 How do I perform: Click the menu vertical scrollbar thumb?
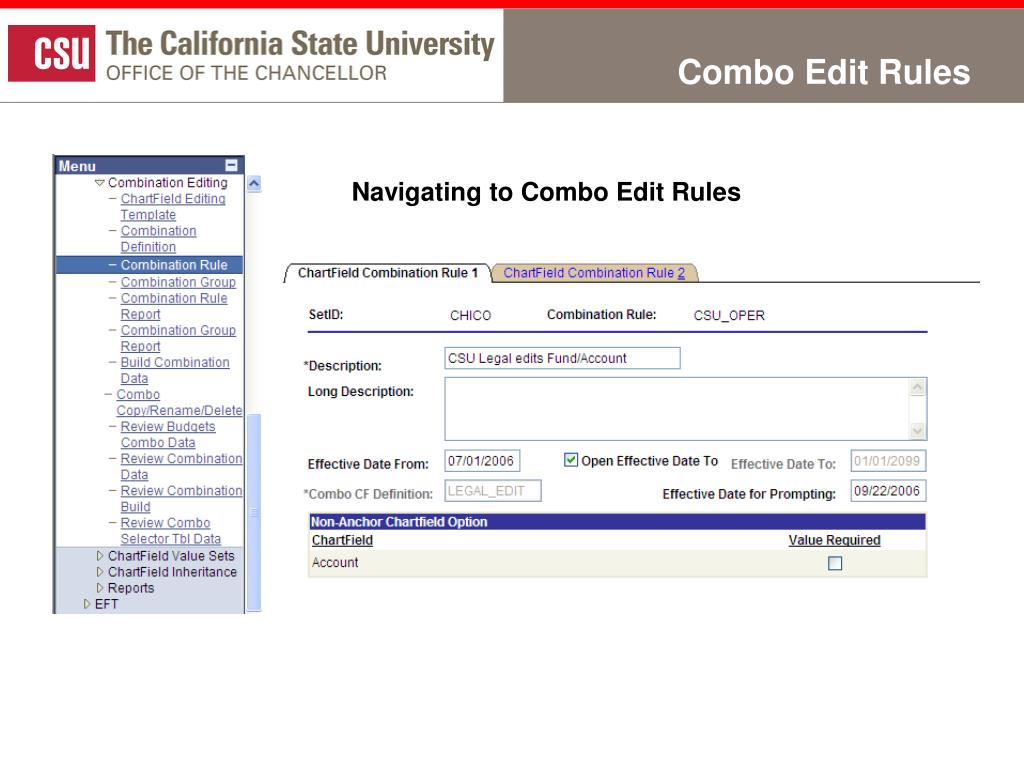(254, 512)
